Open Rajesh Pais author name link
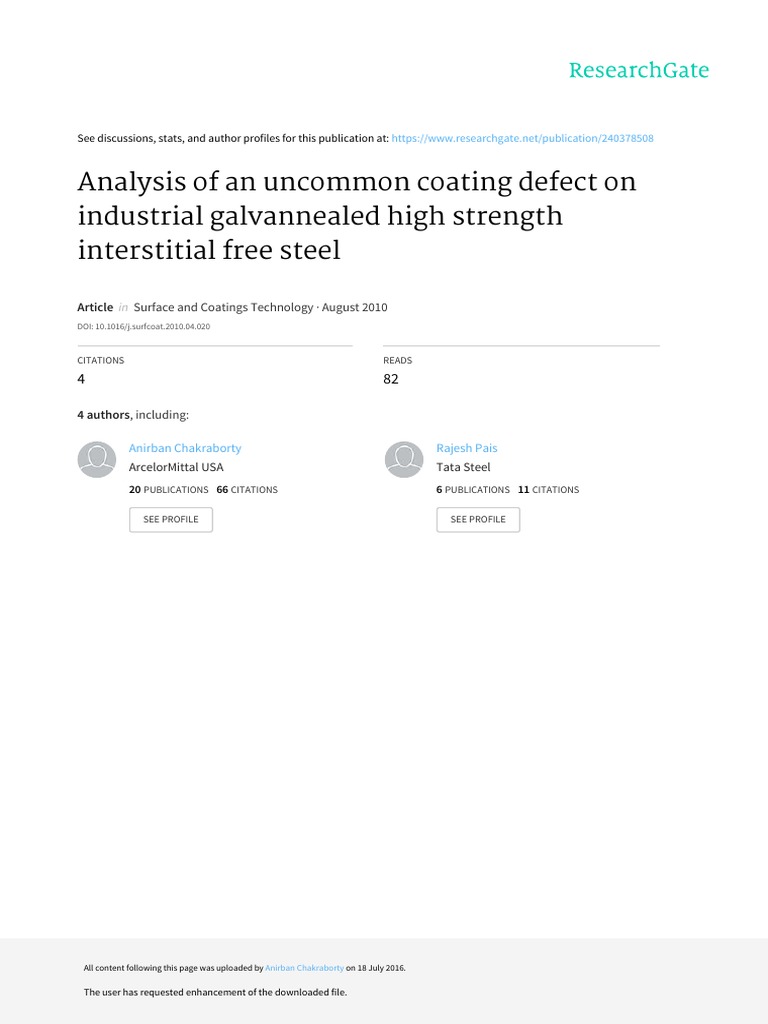The width and height of the screenshot is (768, 1024). coord(467,448)
